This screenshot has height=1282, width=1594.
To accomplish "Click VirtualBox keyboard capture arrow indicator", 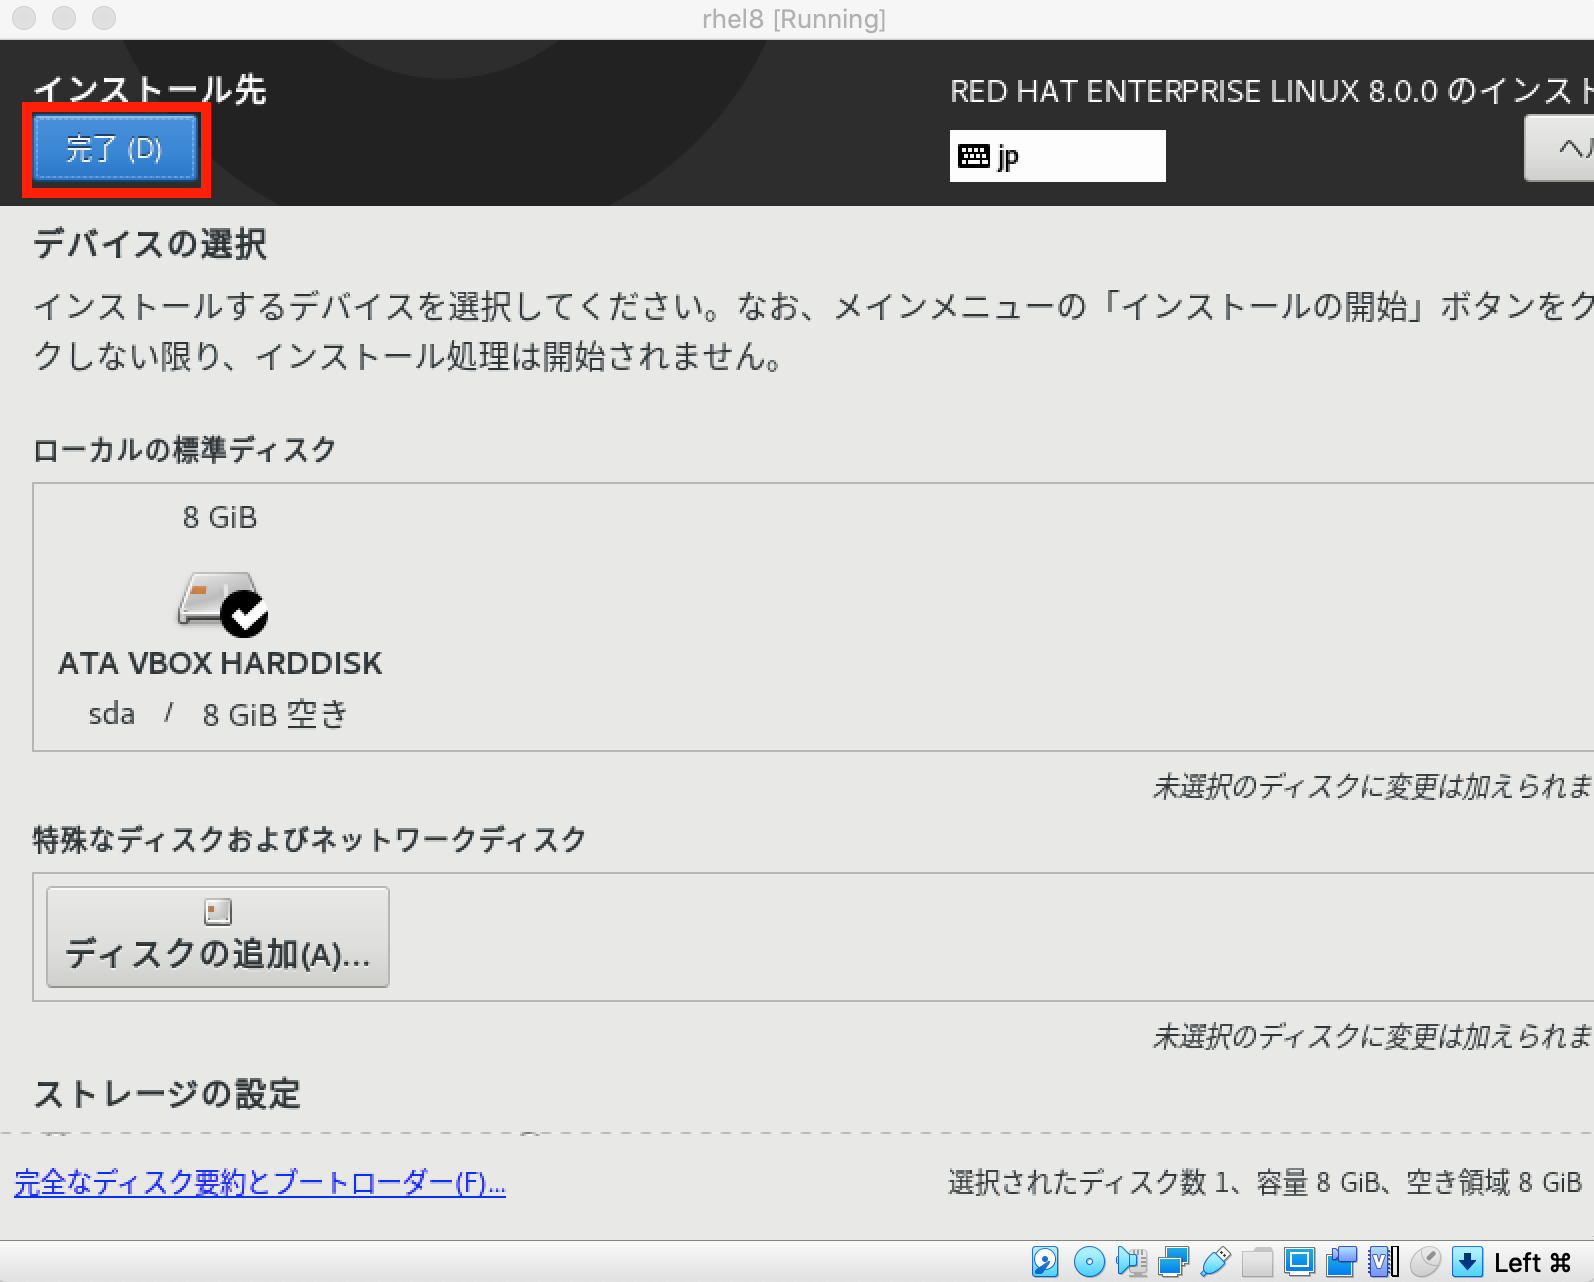I will pos(1467,1262).
